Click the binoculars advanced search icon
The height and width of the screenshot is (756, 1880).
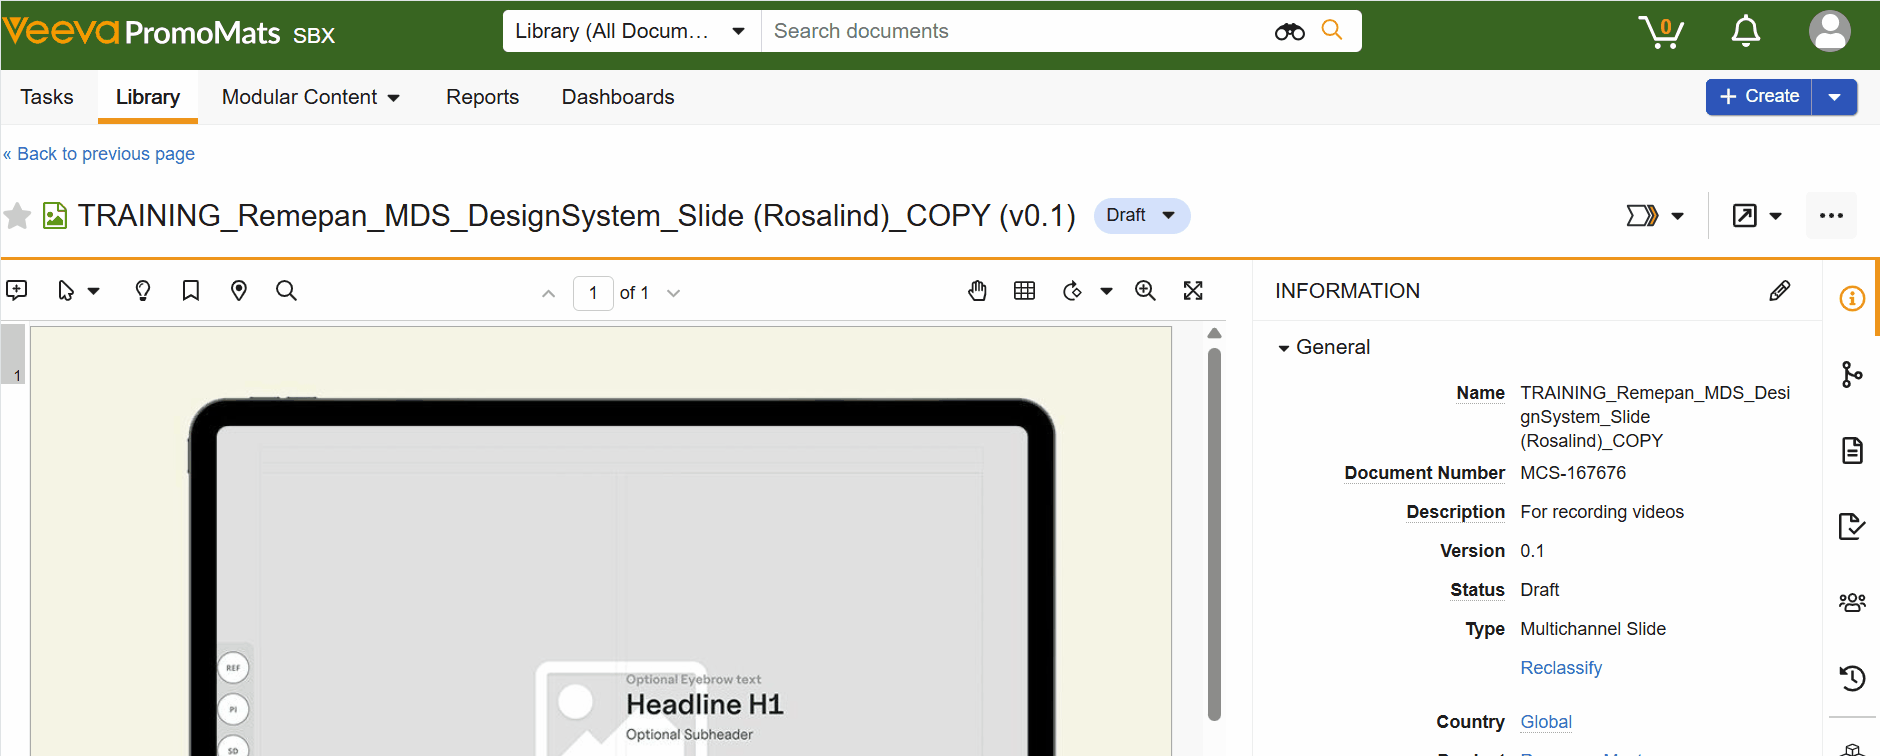1289,32
